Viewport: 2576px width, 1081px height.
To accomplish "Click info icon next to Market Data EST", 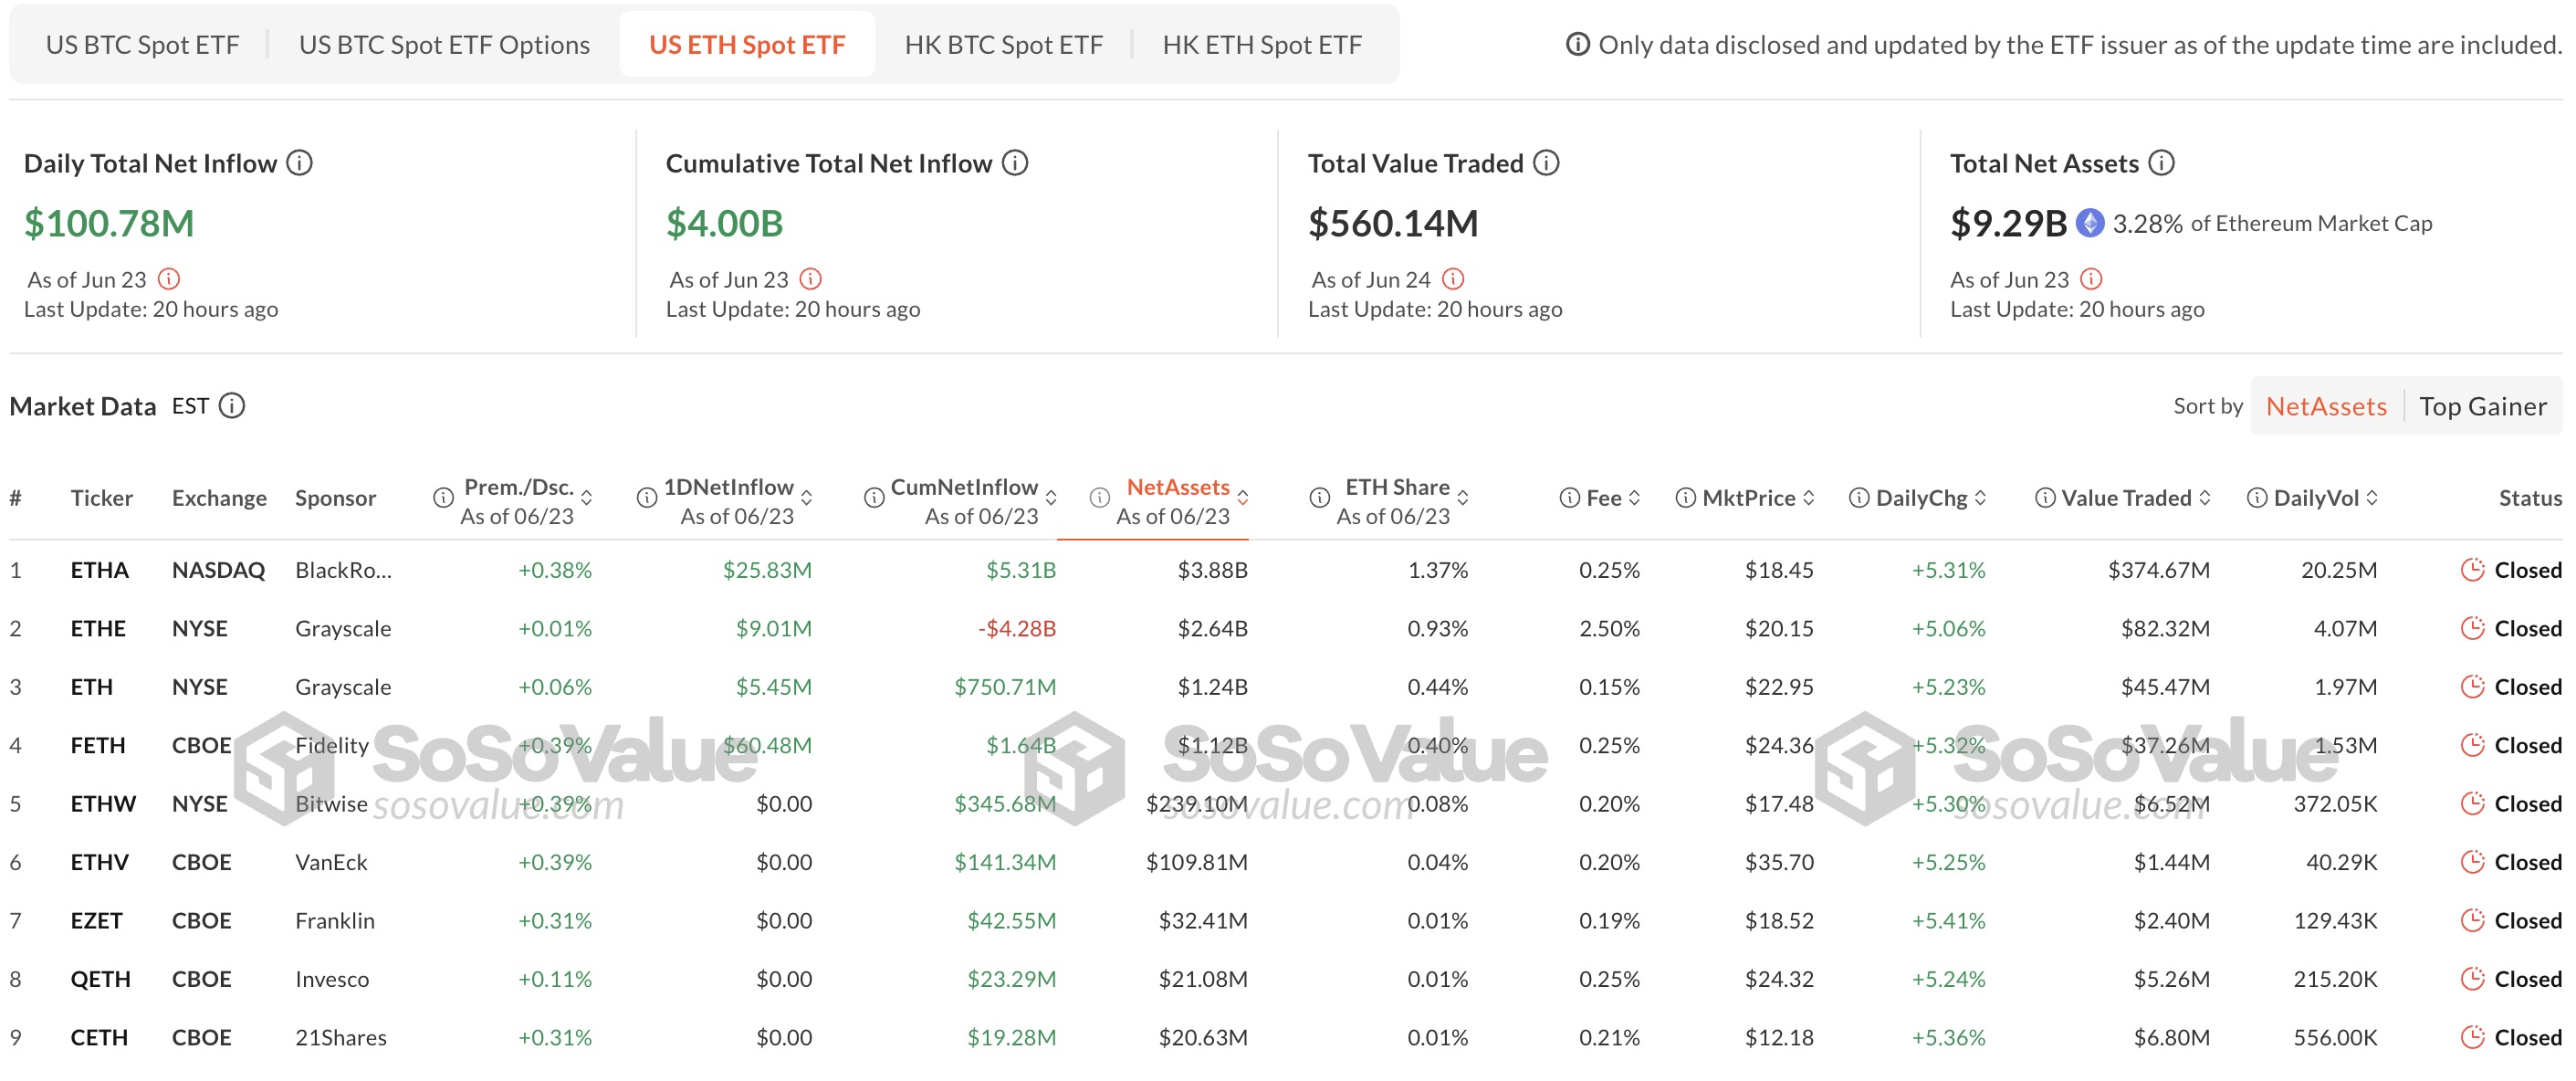I will [232, 406].
